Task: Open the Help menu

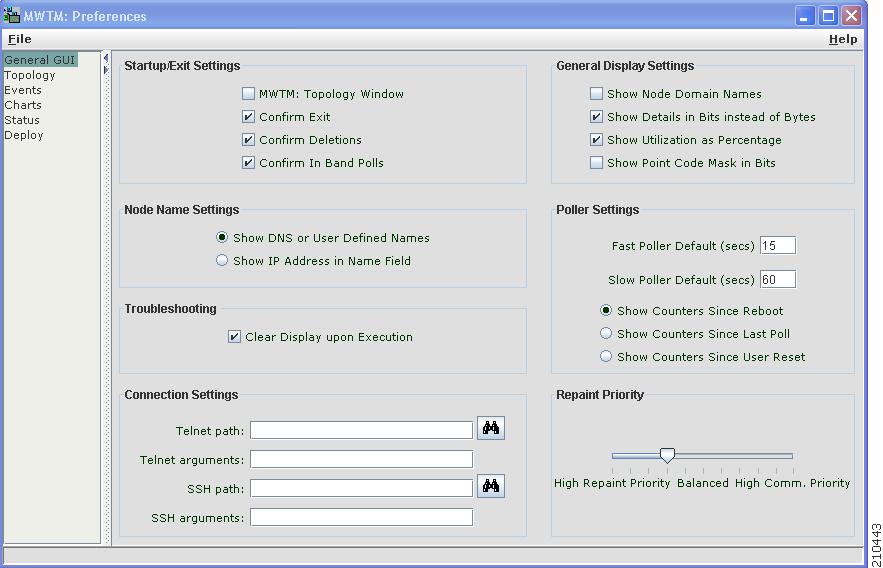Action: coord(843,39)
